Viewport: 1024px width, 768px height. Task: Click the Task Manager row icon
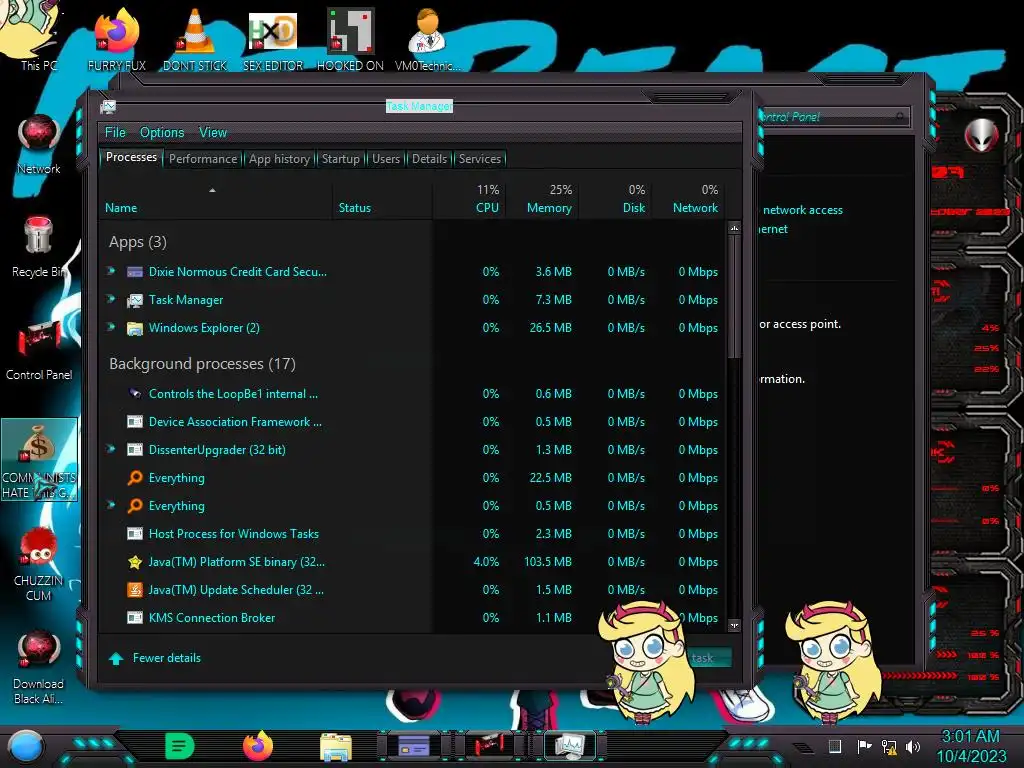tap(135, 300)
